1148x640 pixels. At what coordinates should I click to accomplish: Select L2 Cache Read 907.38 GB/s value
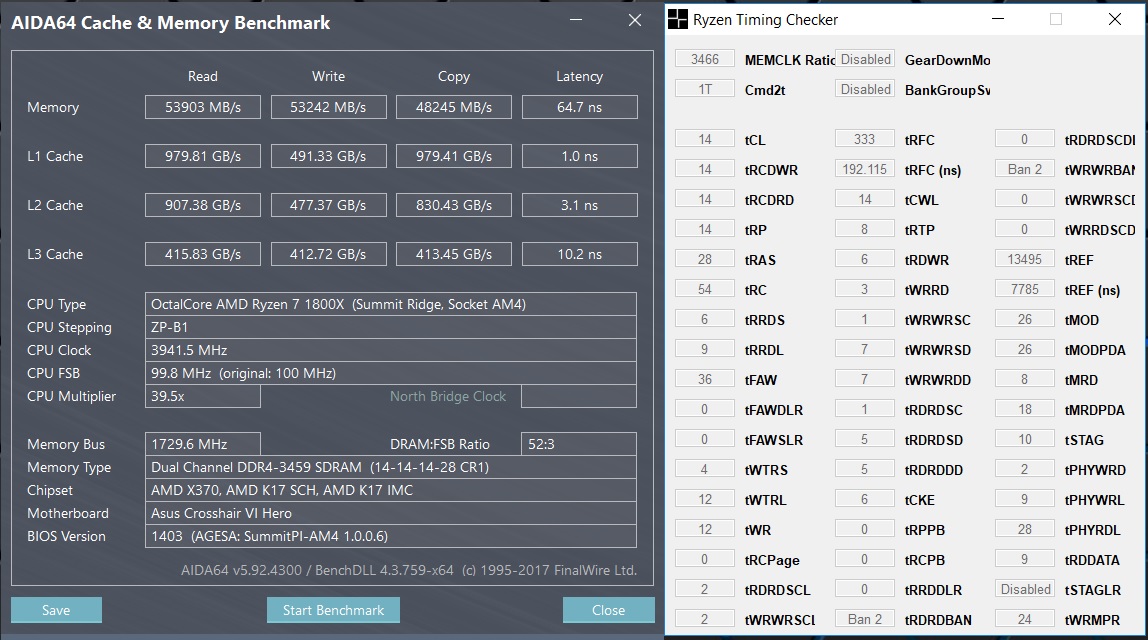tap(203, 205)
